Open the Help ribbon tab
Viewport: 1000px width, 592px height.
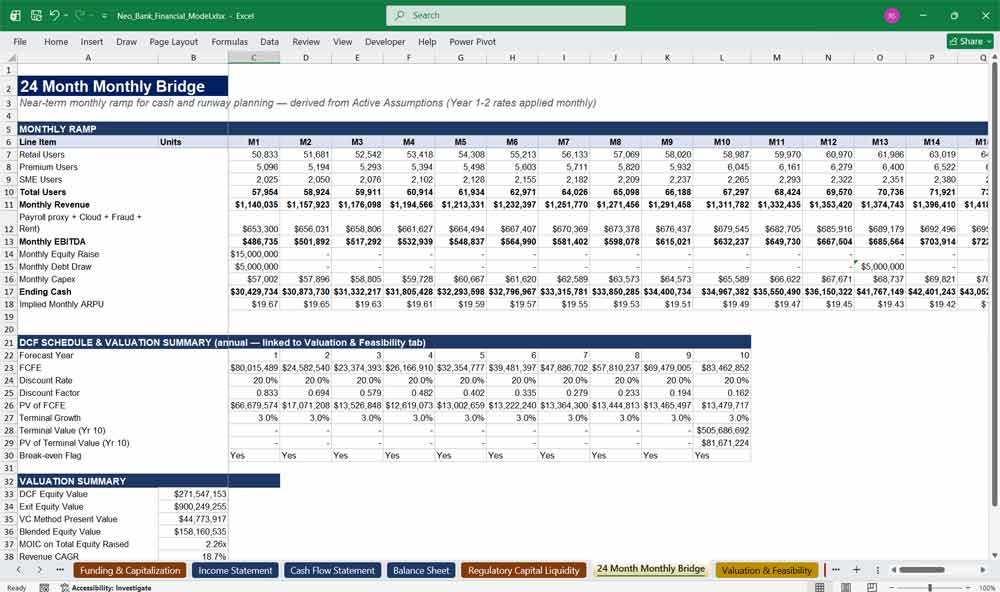427,41
